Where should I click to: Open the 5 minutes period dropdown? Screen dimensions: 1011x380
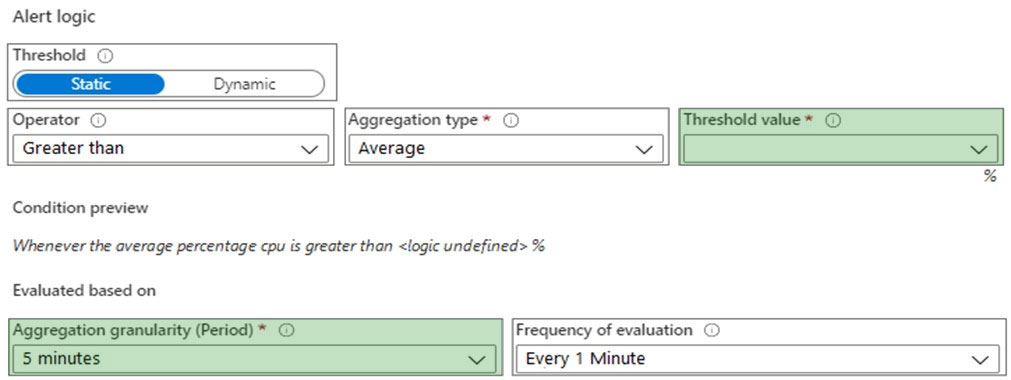pyautogui.click(x=254, y=359)
